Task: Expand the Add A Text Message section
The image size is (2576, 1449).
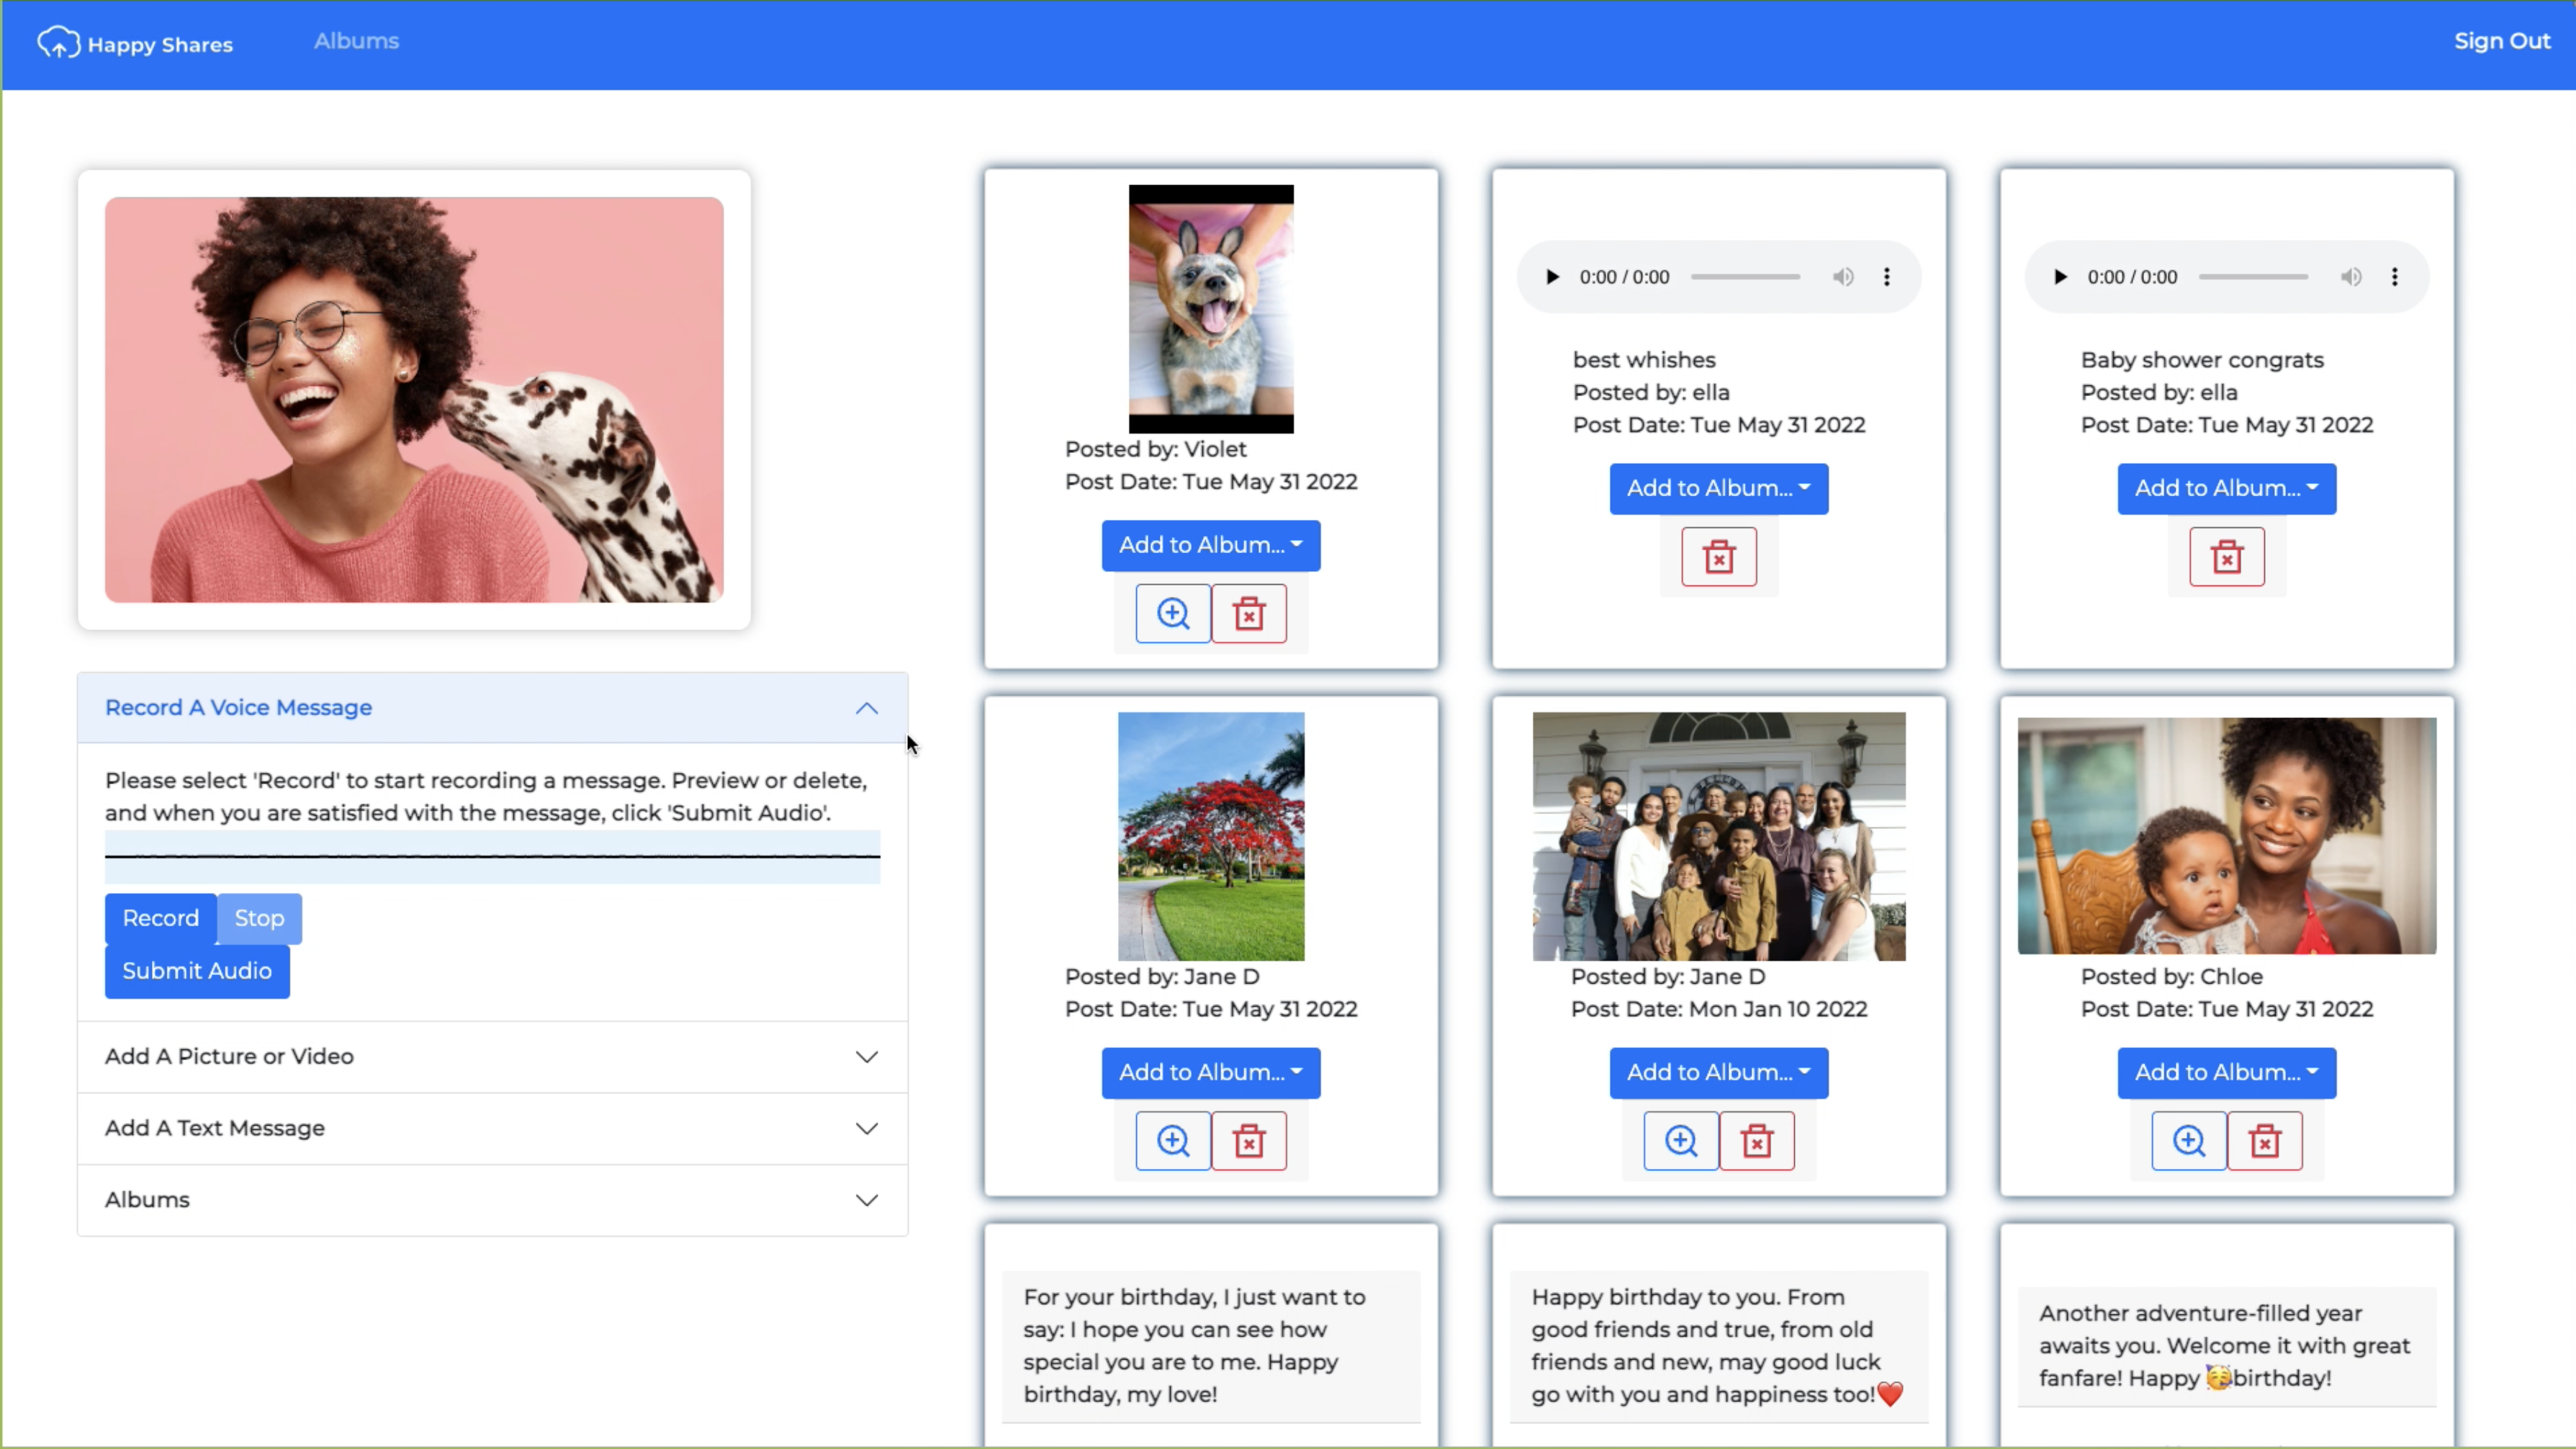Action: (x=492, y=1129)
